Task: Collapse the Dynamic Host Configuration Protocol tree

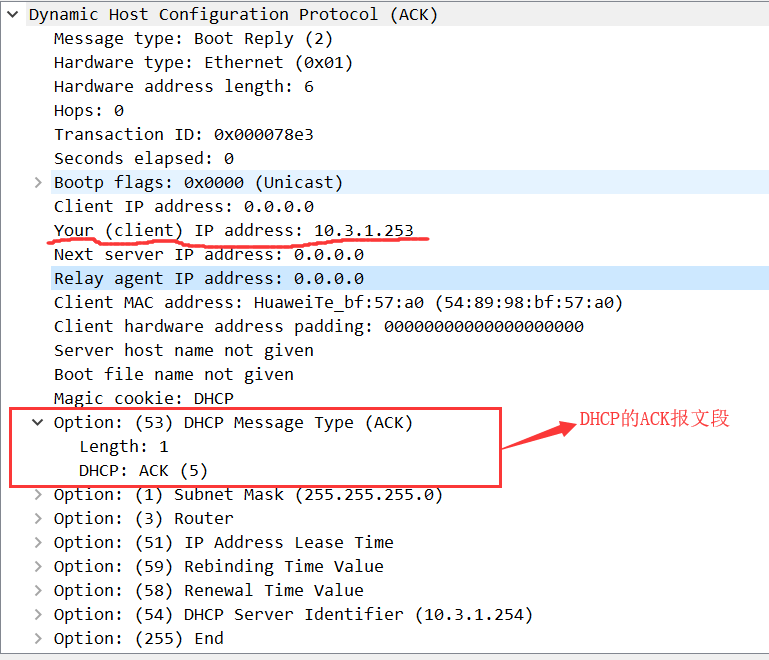Action: coord(13,14)
